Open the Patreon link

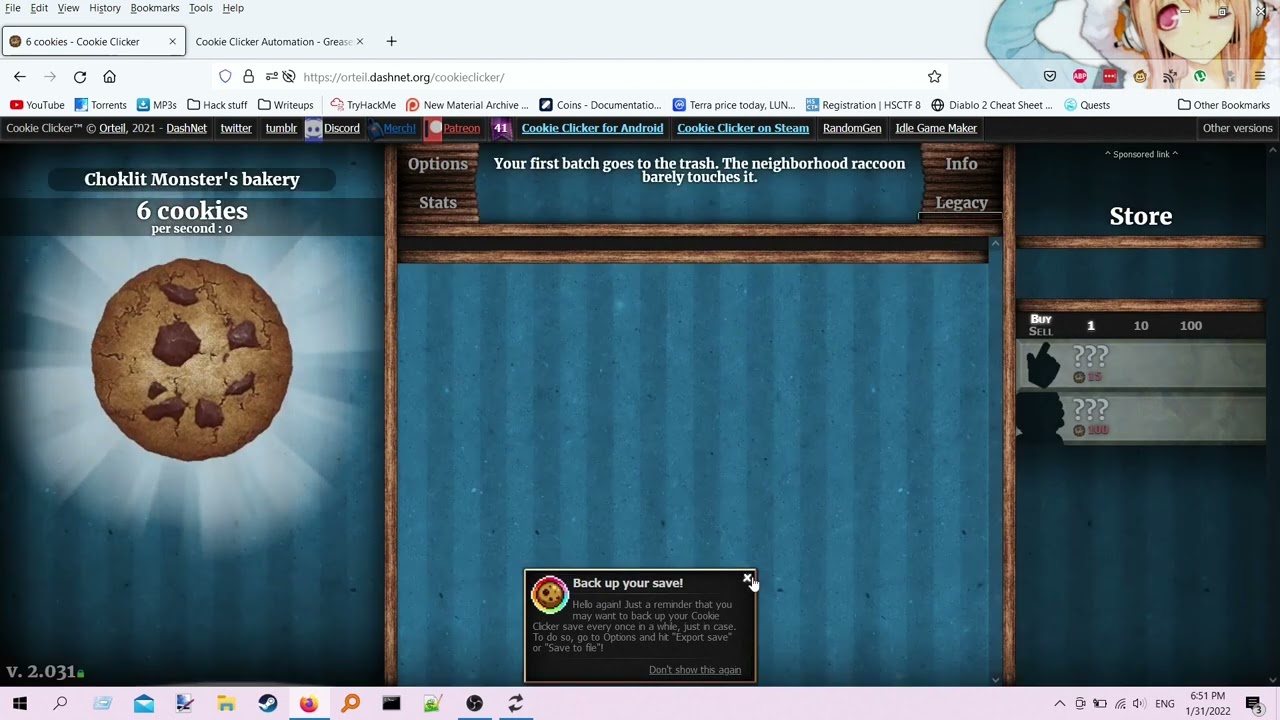[x=454, y=128]
